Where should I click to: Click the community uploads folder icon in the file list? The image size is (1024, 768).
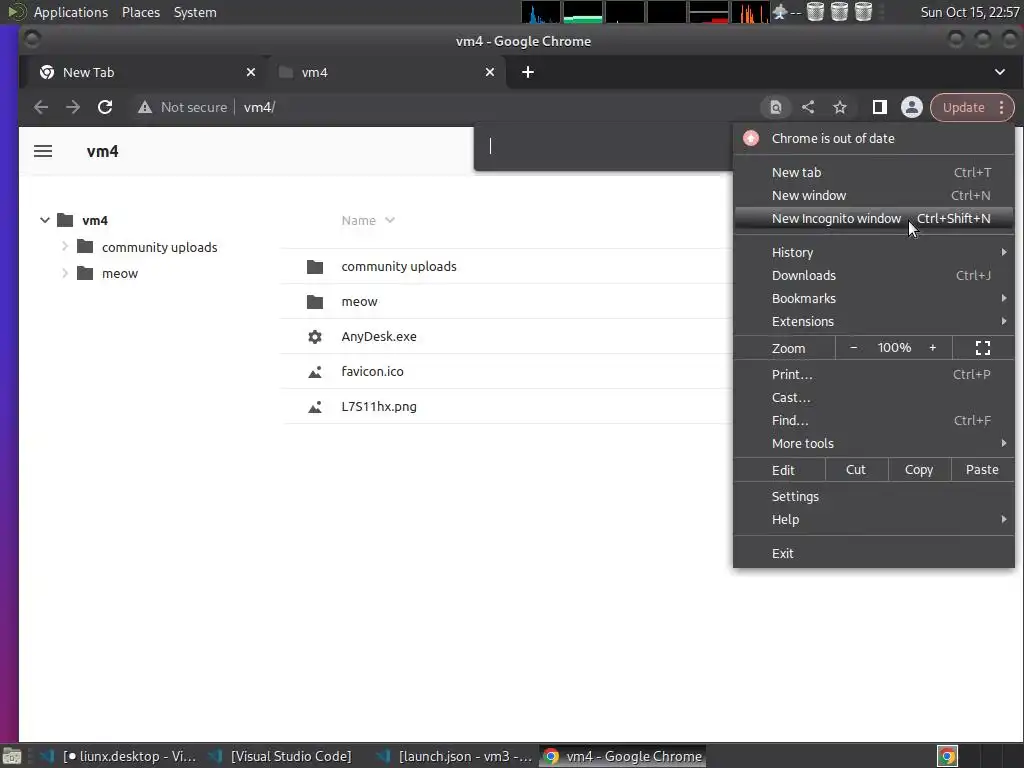315,266
